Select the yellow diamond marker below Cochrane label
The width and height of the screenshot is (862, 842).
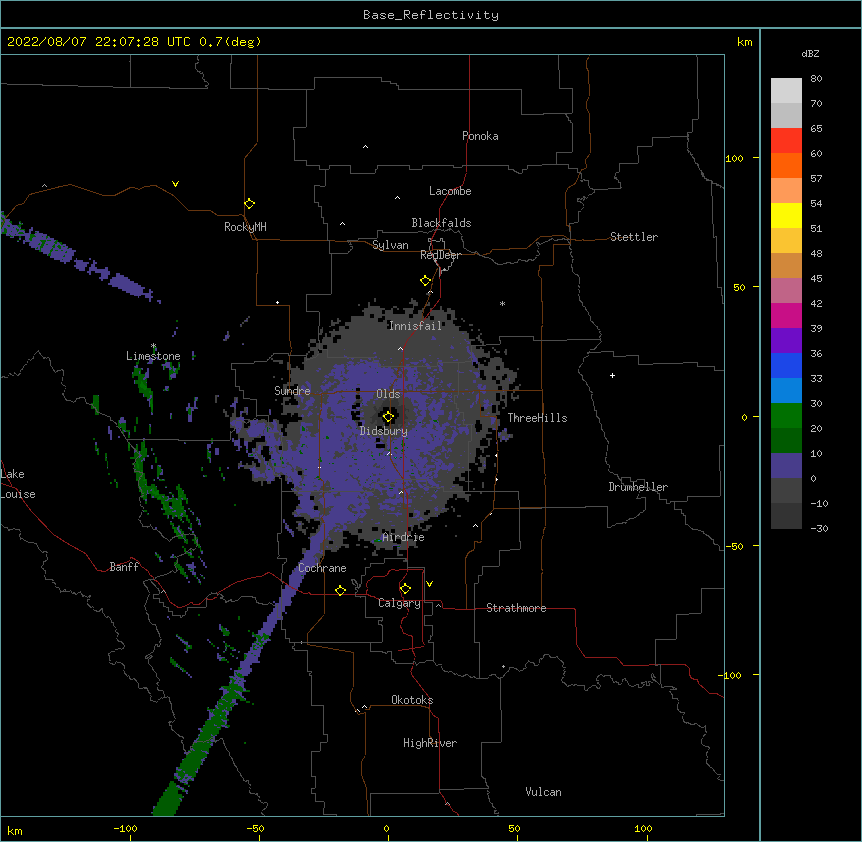tap(340, 590)
